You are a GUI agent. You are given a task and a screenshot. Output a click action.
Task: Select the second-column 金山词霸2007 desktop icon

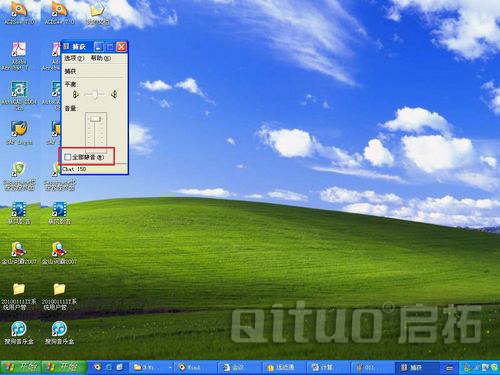coord(59,253)
